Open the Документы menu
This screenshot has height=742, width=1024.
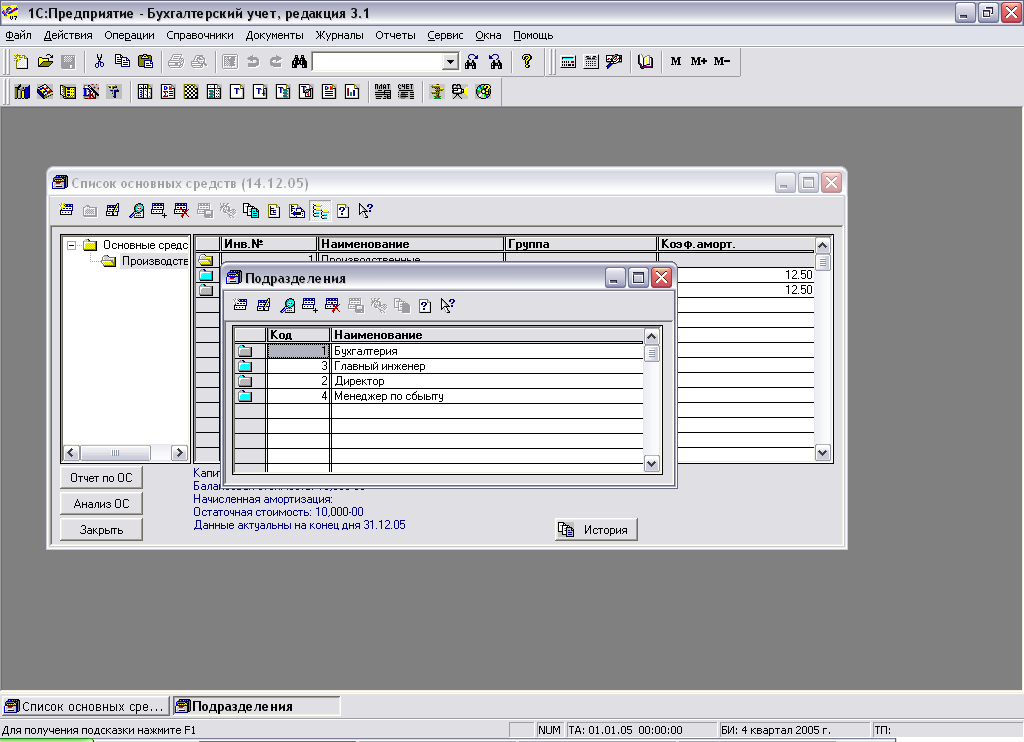tap(274, 35)
